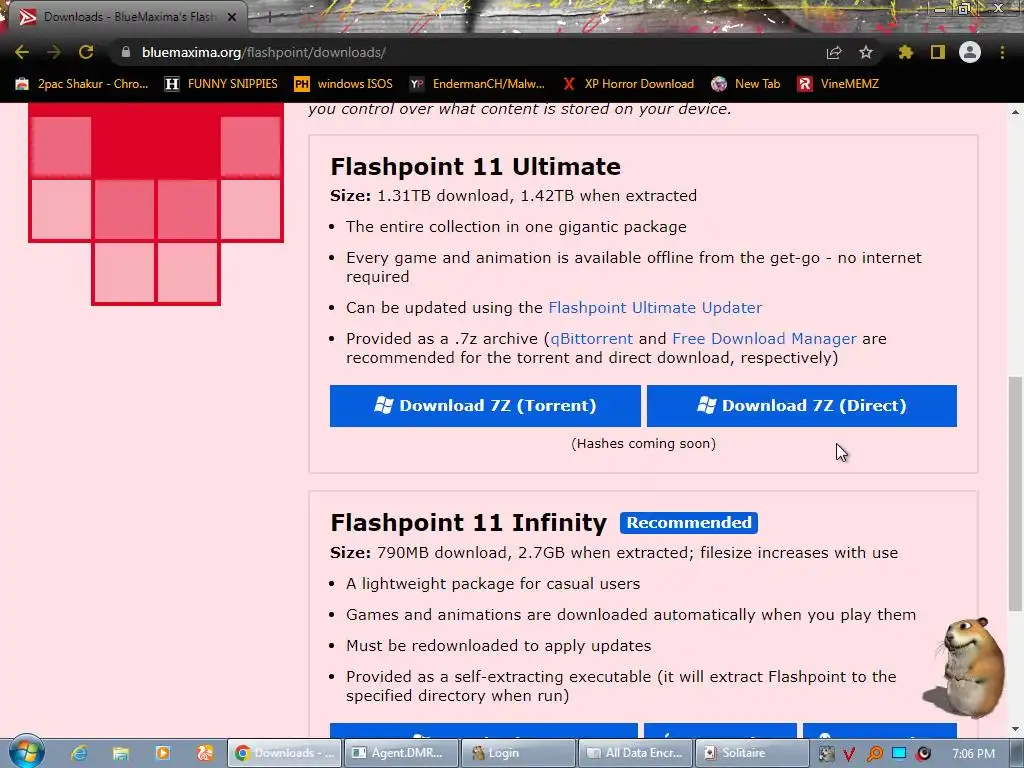Click Download 7Z (Torrent) button

485,406
